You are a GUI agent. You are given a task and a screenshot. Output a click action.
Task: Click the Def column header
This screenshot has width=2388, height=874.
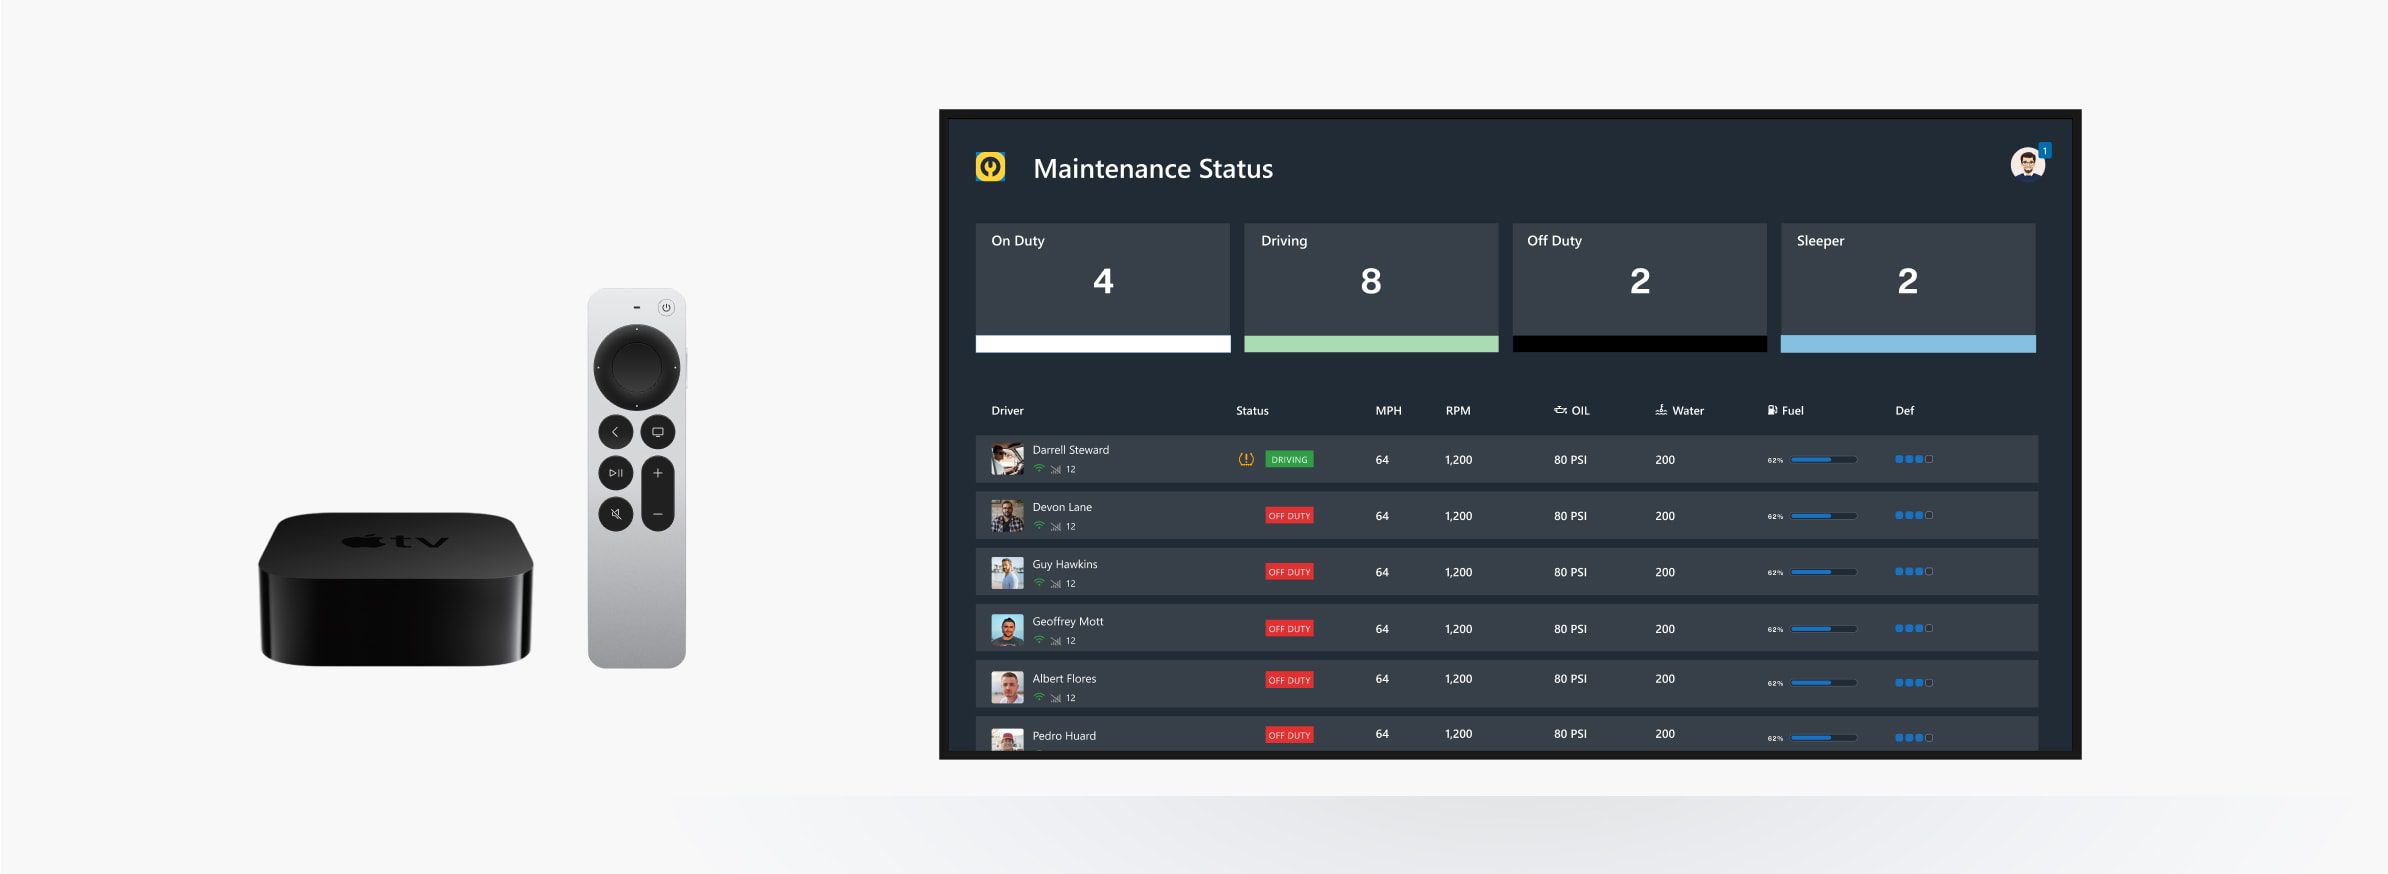tap(1904, 411)
